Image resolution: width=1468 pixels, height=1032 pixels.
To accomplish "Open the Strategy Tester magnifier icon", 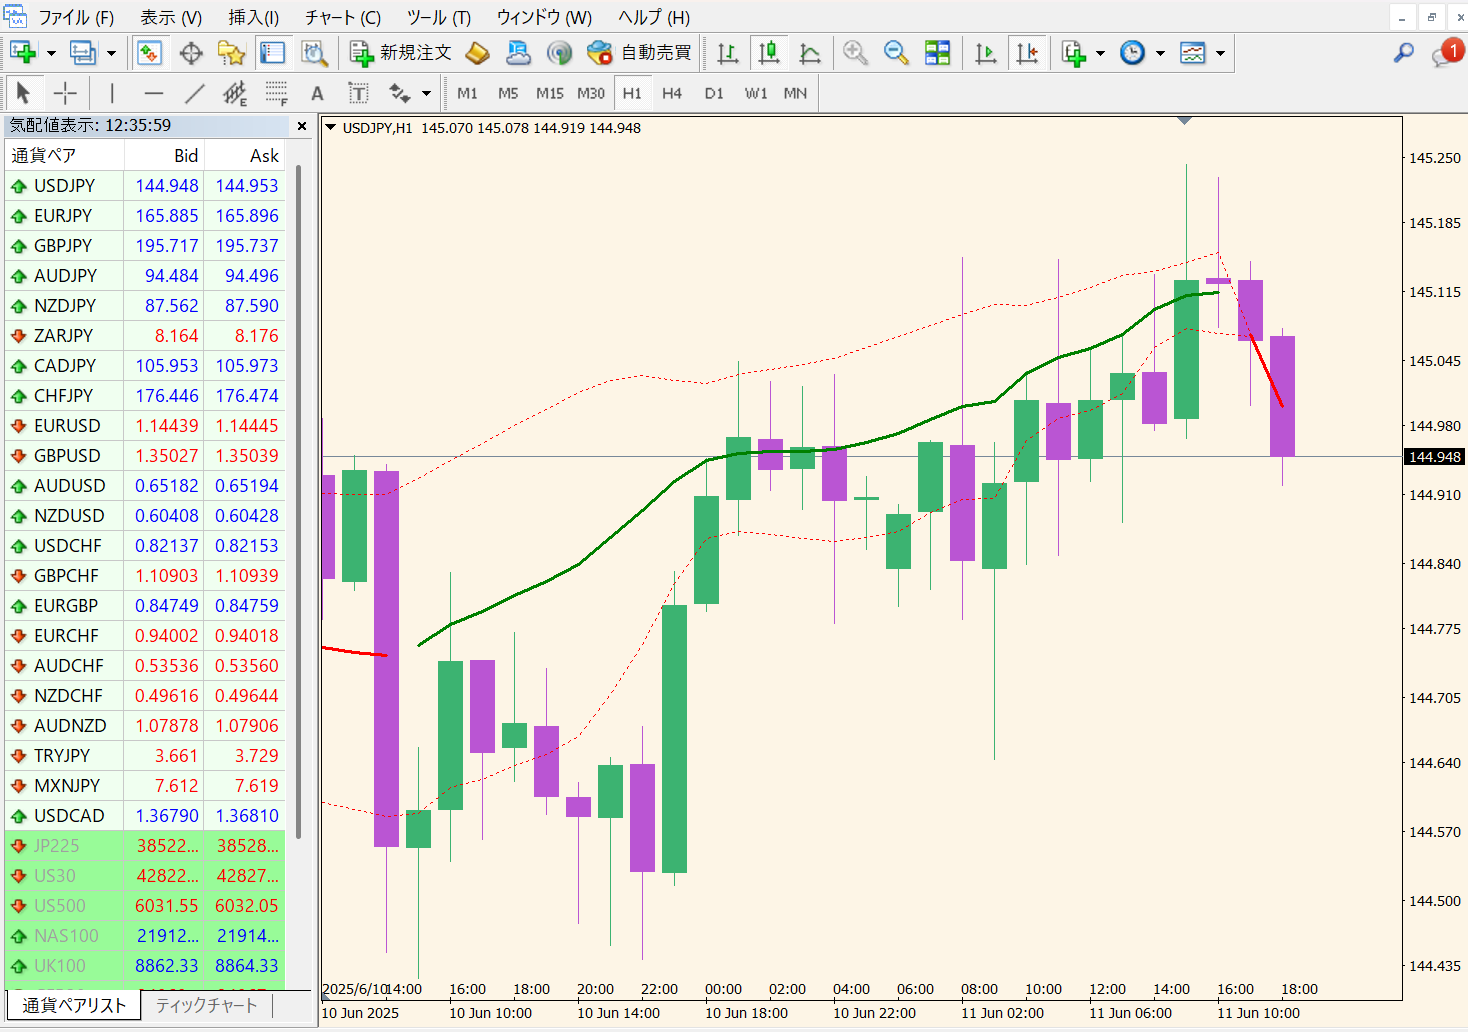I will (x=314, y=53).
